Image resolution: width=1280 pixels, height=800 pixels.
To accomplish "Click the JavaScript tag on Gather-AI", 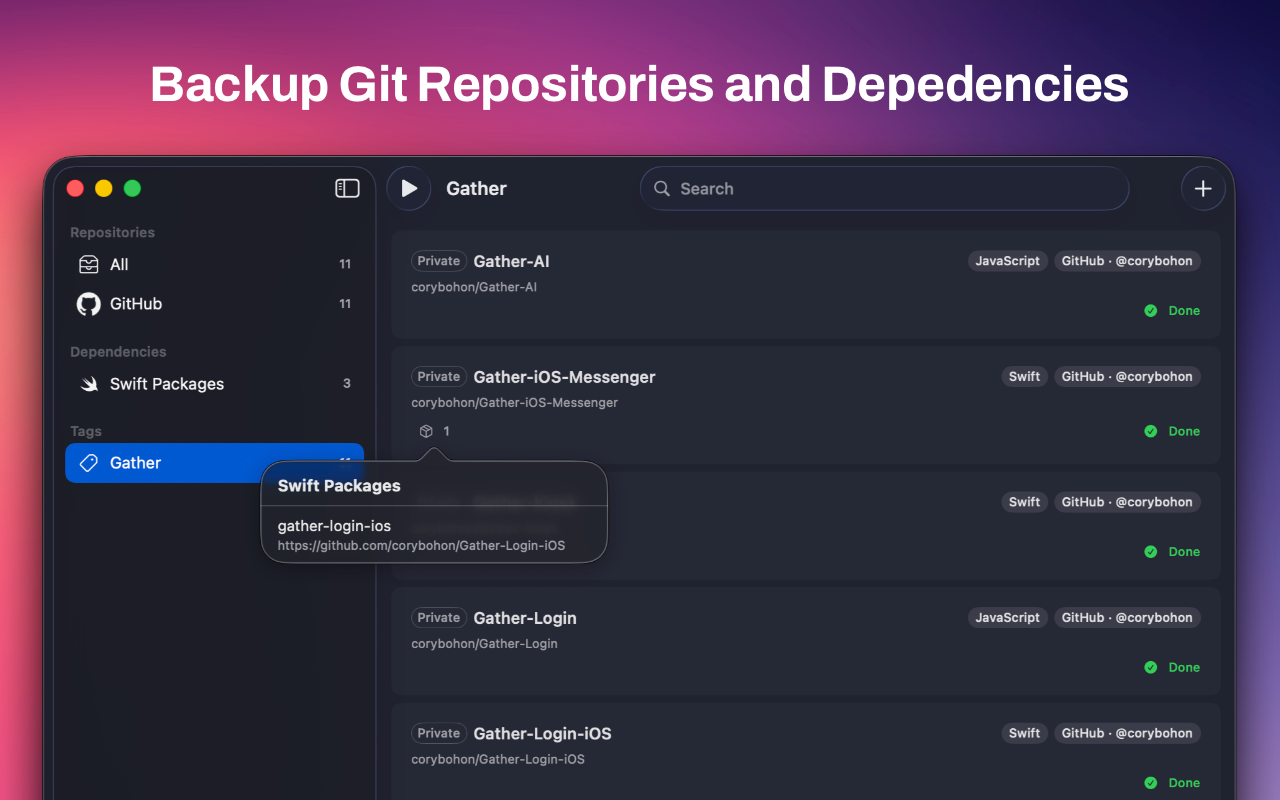I will (x=1008, y=261).
